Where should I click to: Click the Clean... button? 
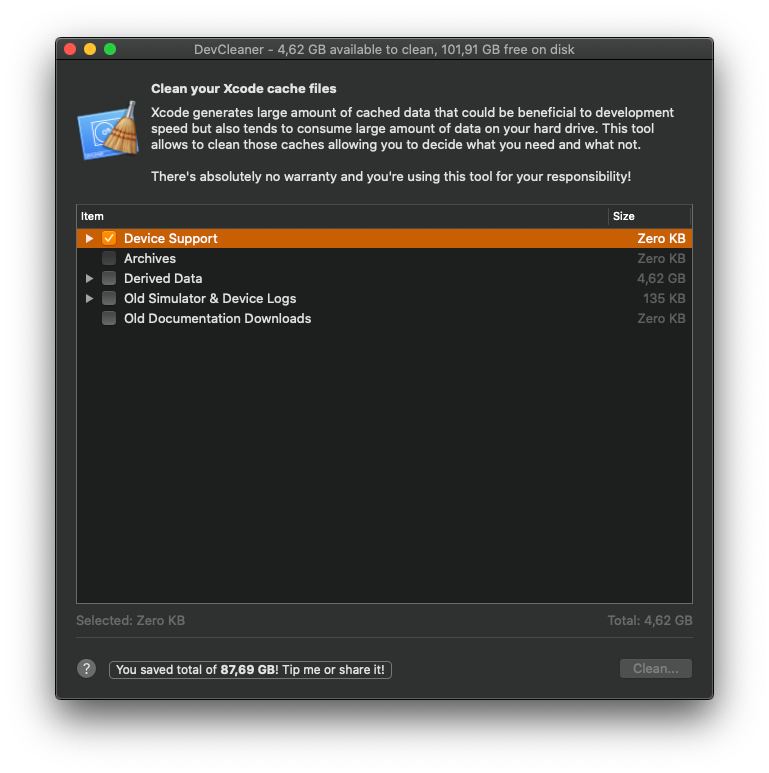pyautogui.click(x=656, y=668)
